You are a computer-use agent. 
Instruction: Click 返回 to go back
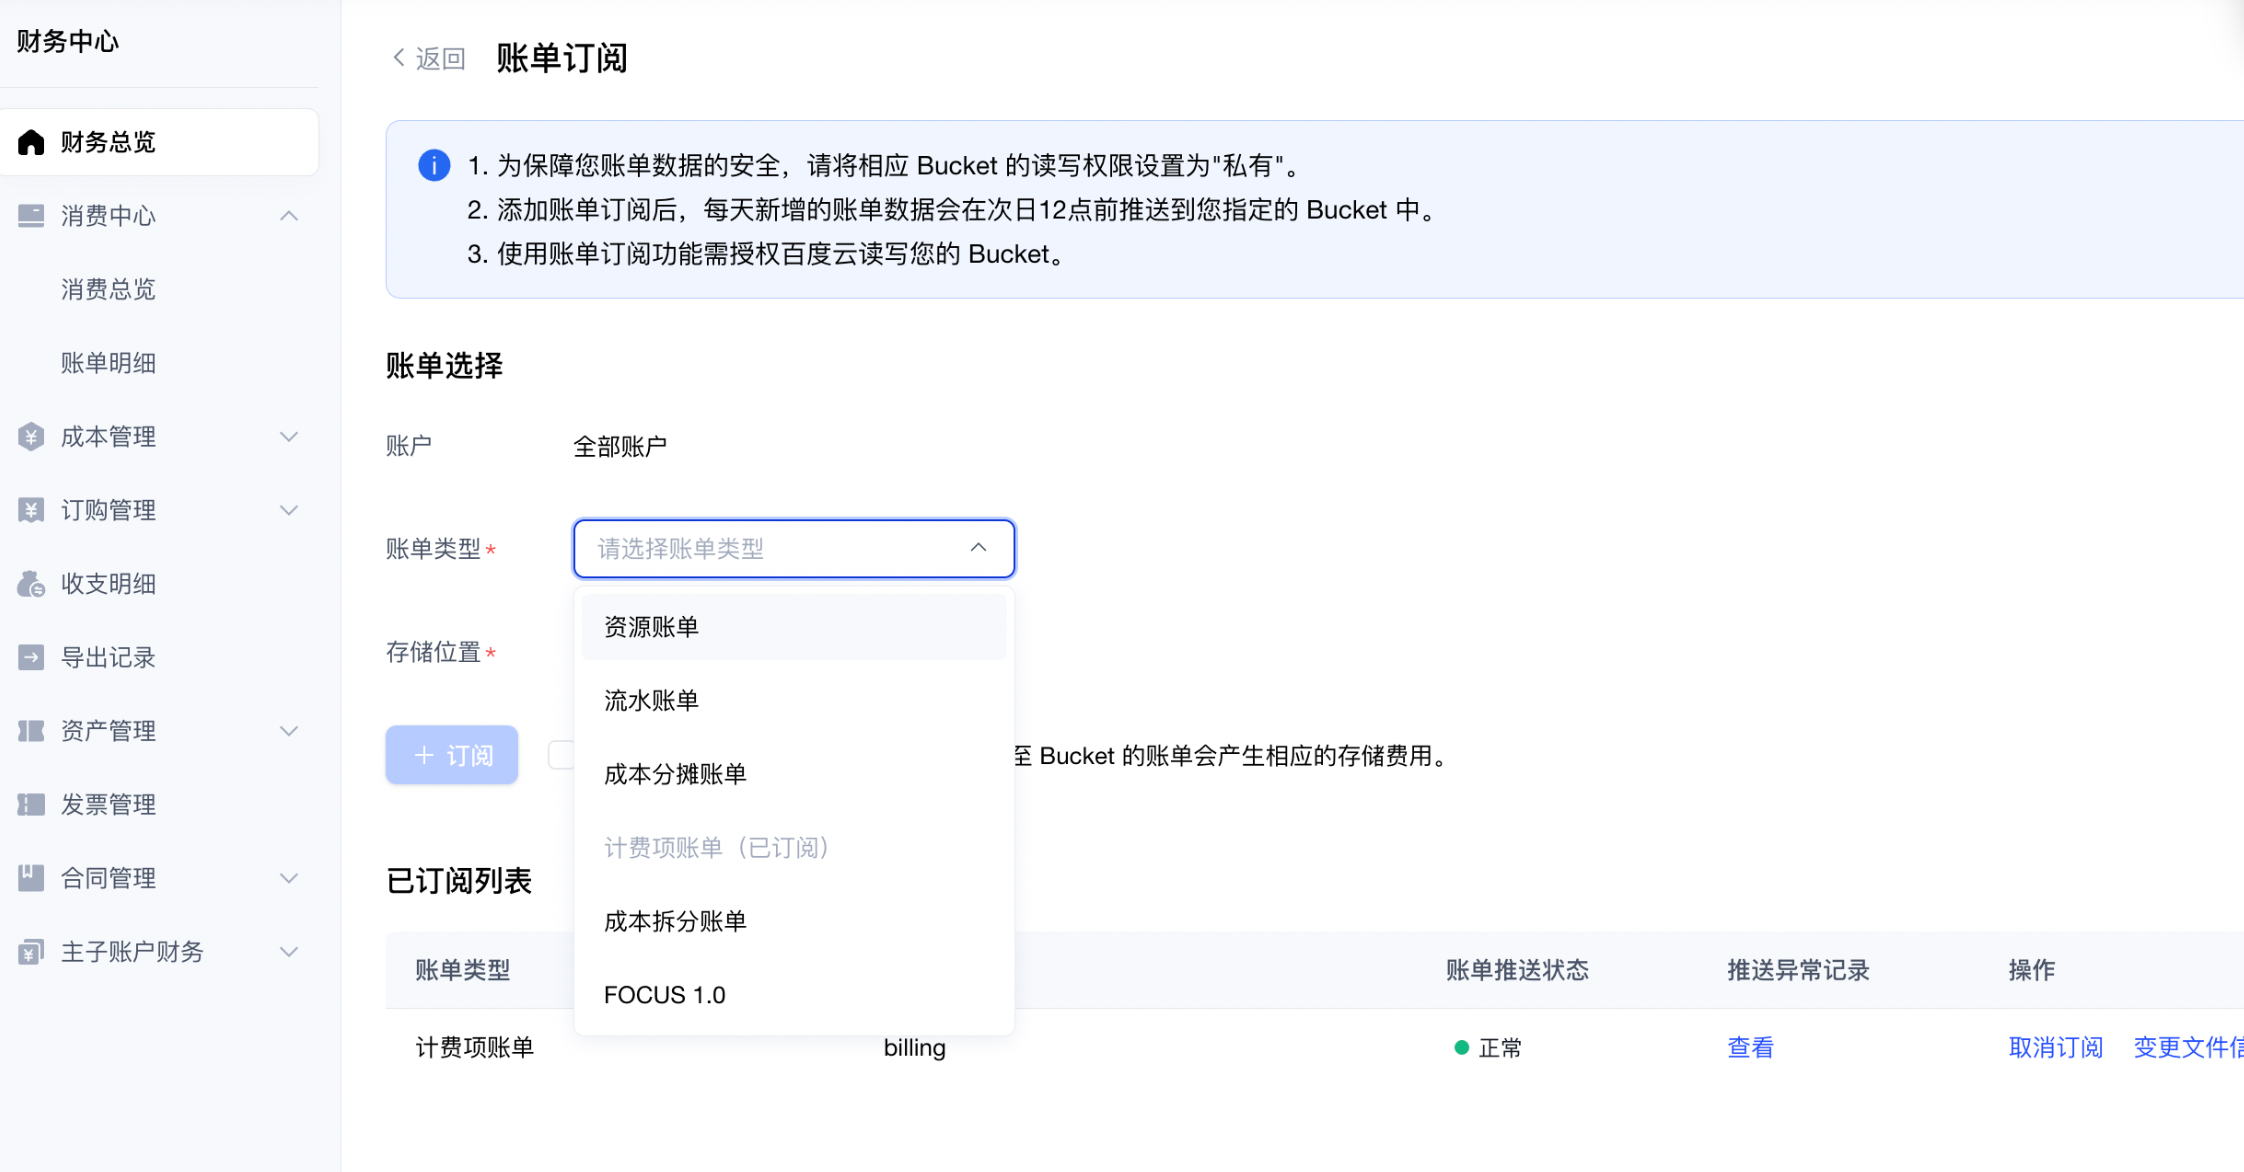tap(440, 58)
